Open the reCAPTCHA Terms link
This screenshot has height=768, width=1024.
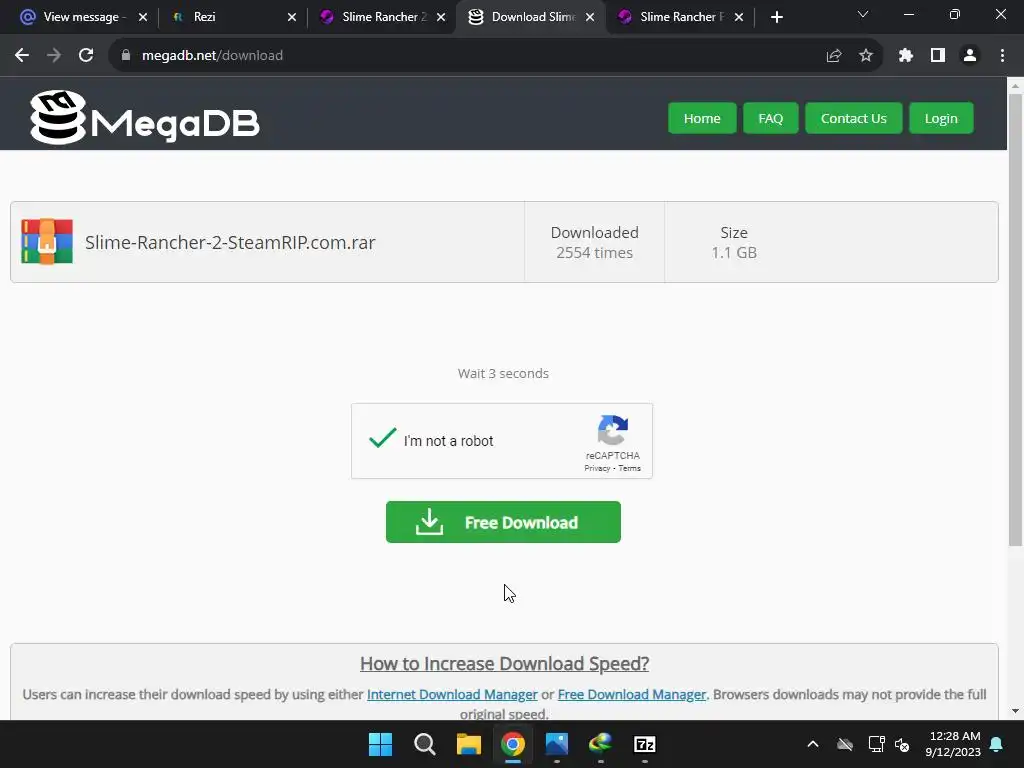[x=630, y=468]
